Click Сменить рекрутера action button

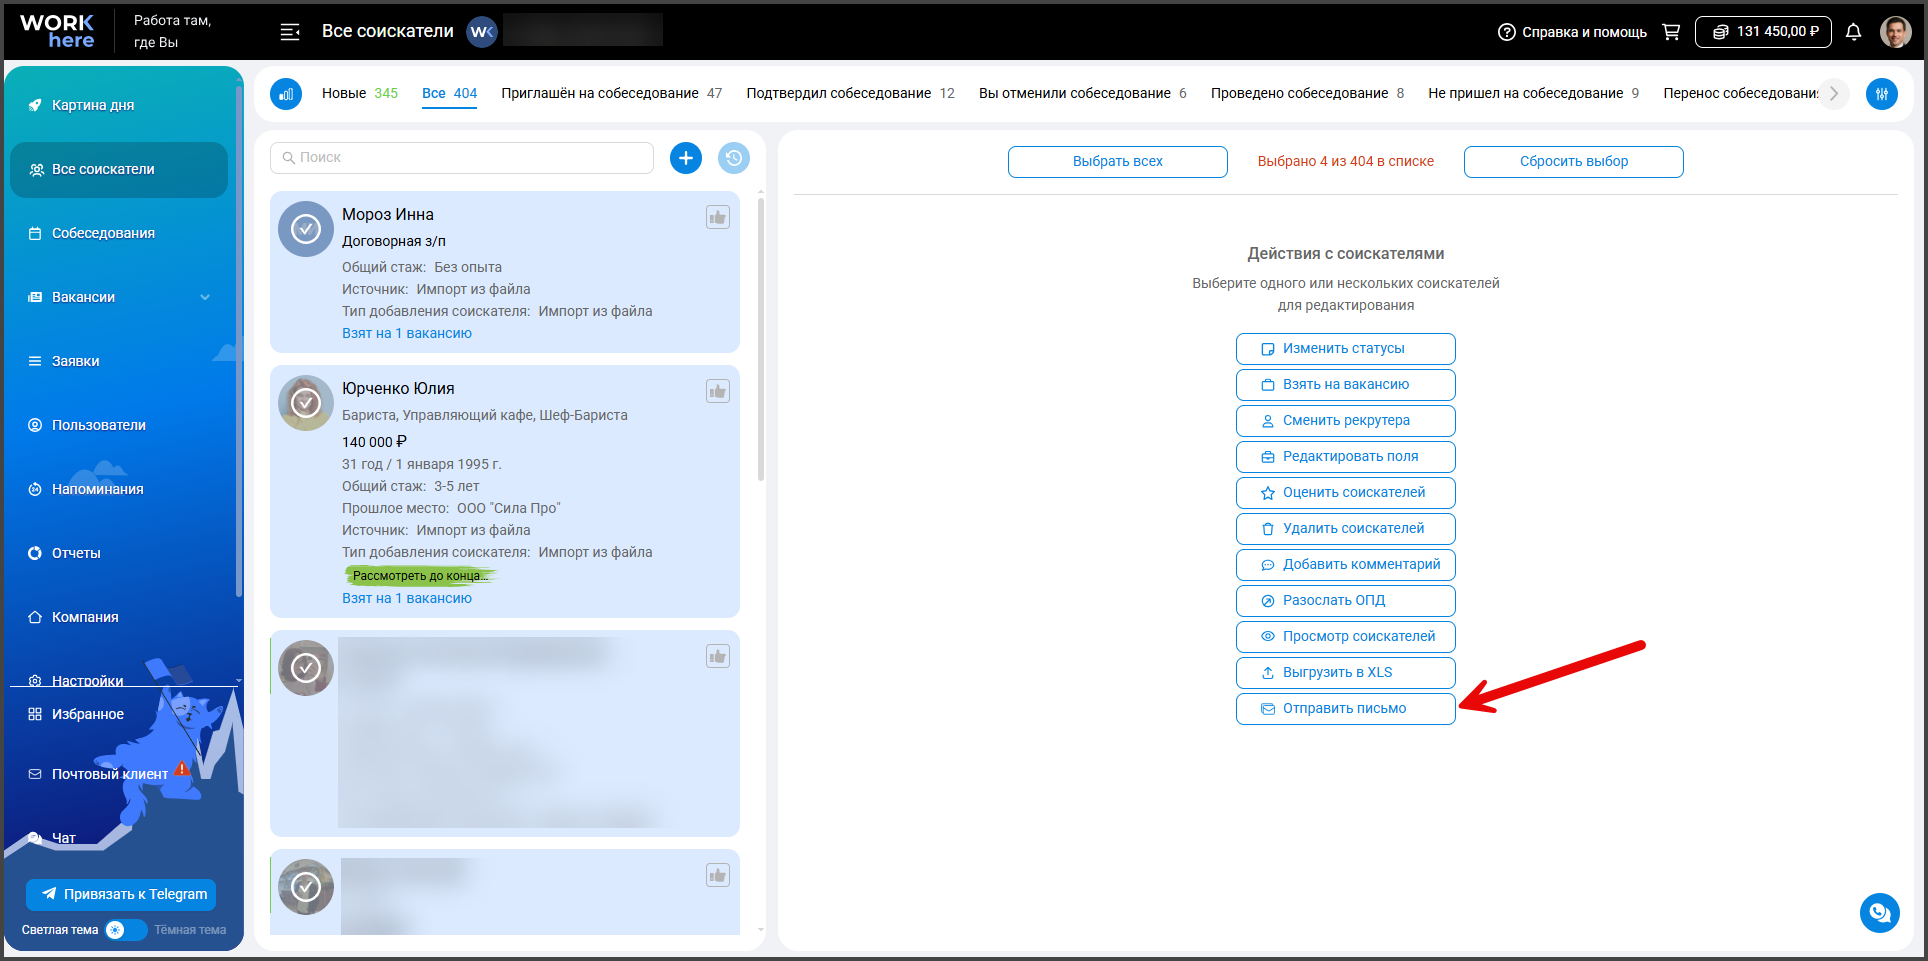[x=1346, y=421]
